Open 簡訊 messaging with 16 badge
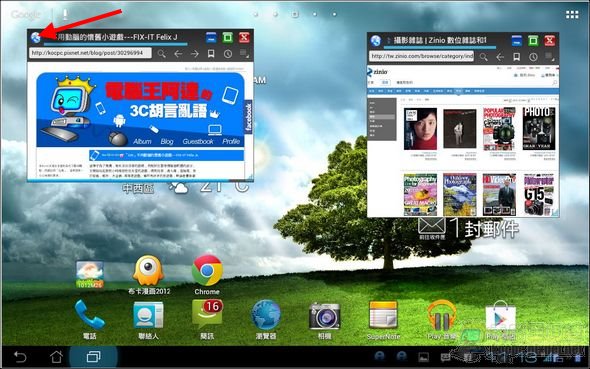 tap(207, 320)
